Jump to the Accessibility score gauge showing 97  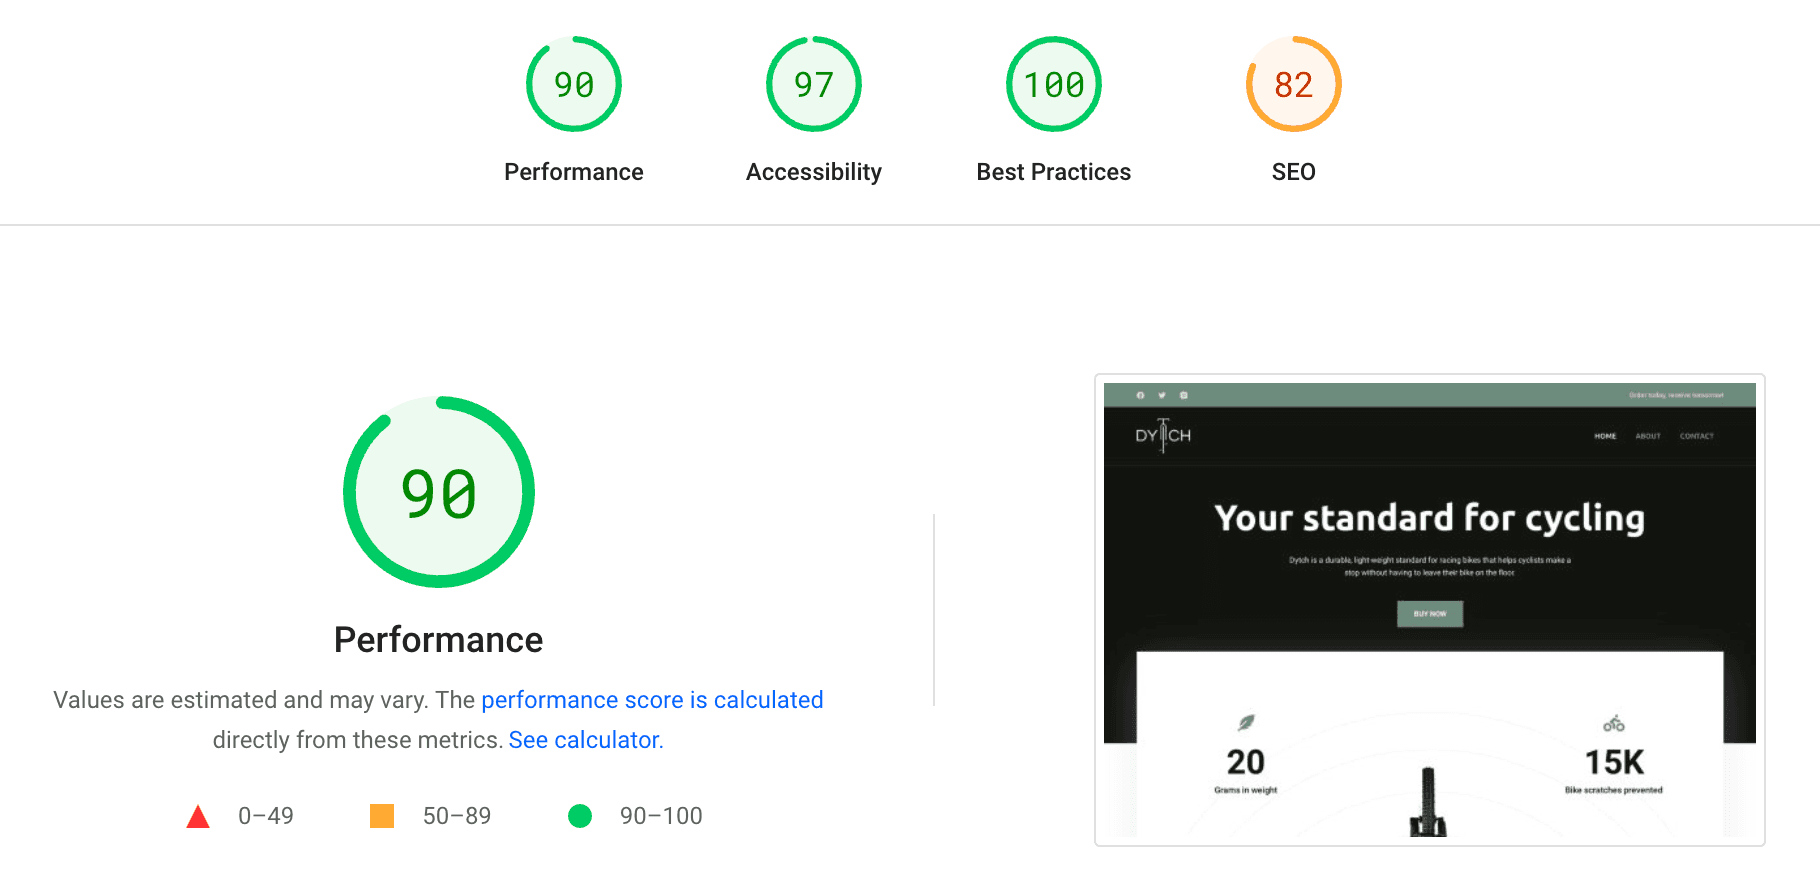[x=814, y=85]
